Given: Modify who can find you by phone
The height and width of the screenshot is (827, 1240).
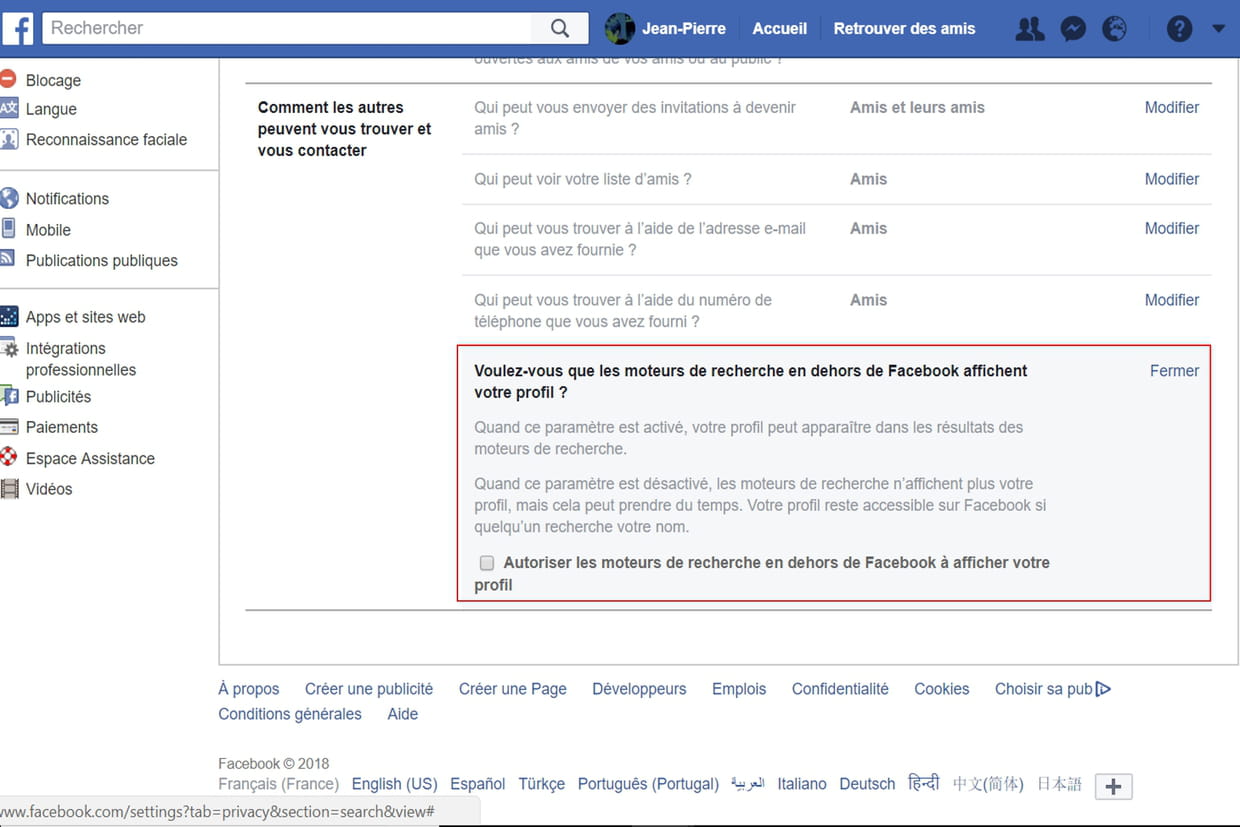Looking at the screenshot, I should pos(1172,300).
